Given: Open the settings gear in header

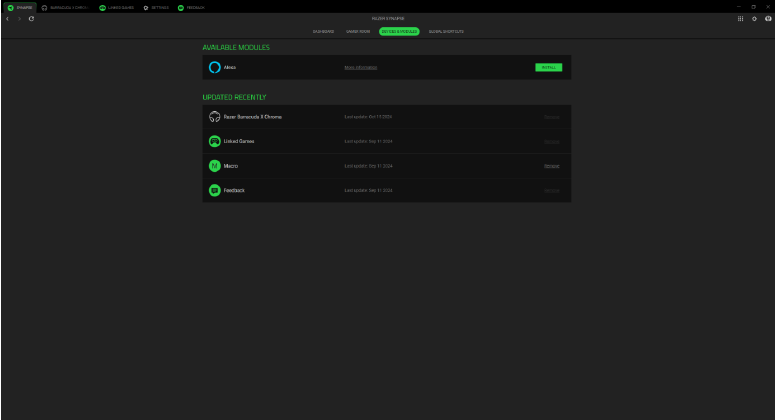Looking at the screenshot, I should [754, 19].
